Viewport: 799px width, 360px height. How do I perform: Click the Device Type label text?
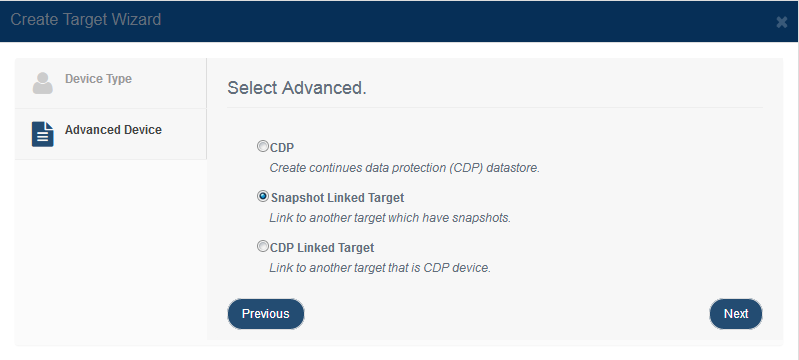pos(98,79)
